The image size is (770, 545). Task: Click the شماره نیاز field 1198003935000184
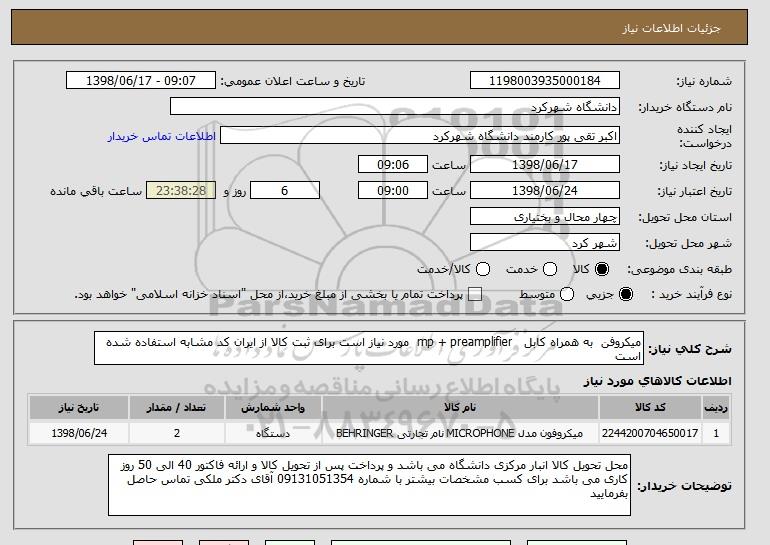545,81
